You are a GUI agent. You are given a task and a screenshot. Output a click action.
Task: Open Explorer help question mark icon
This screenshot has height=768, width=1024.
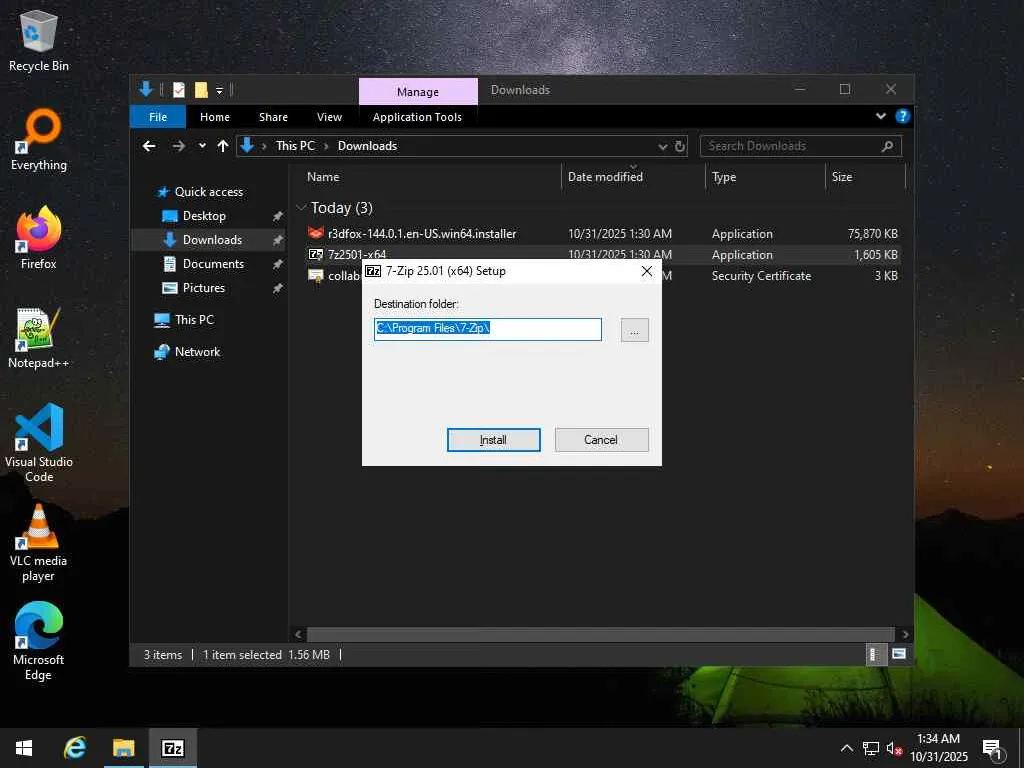tap(903, 116)
